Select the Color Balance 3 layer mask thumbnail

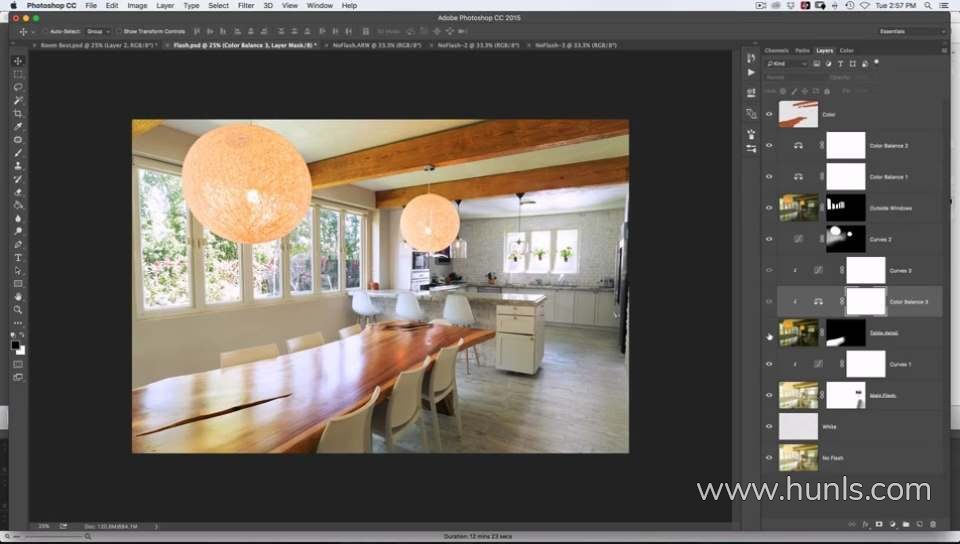(866, 302)
